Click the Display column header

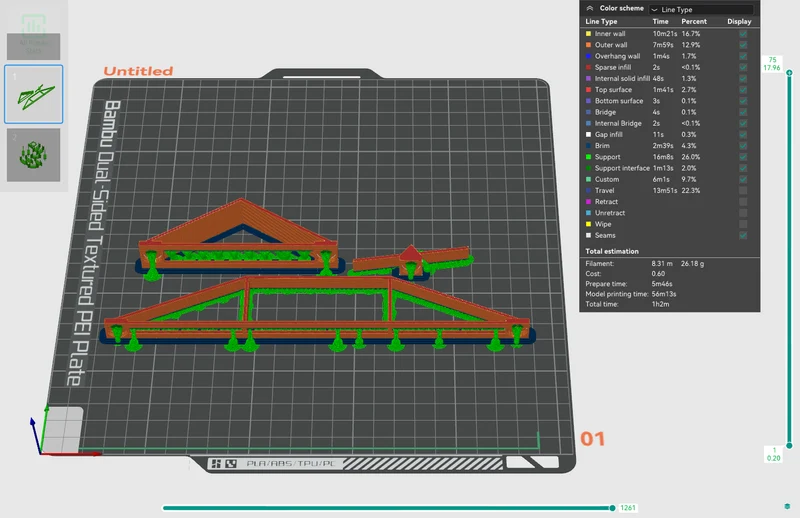pos(739,21)
